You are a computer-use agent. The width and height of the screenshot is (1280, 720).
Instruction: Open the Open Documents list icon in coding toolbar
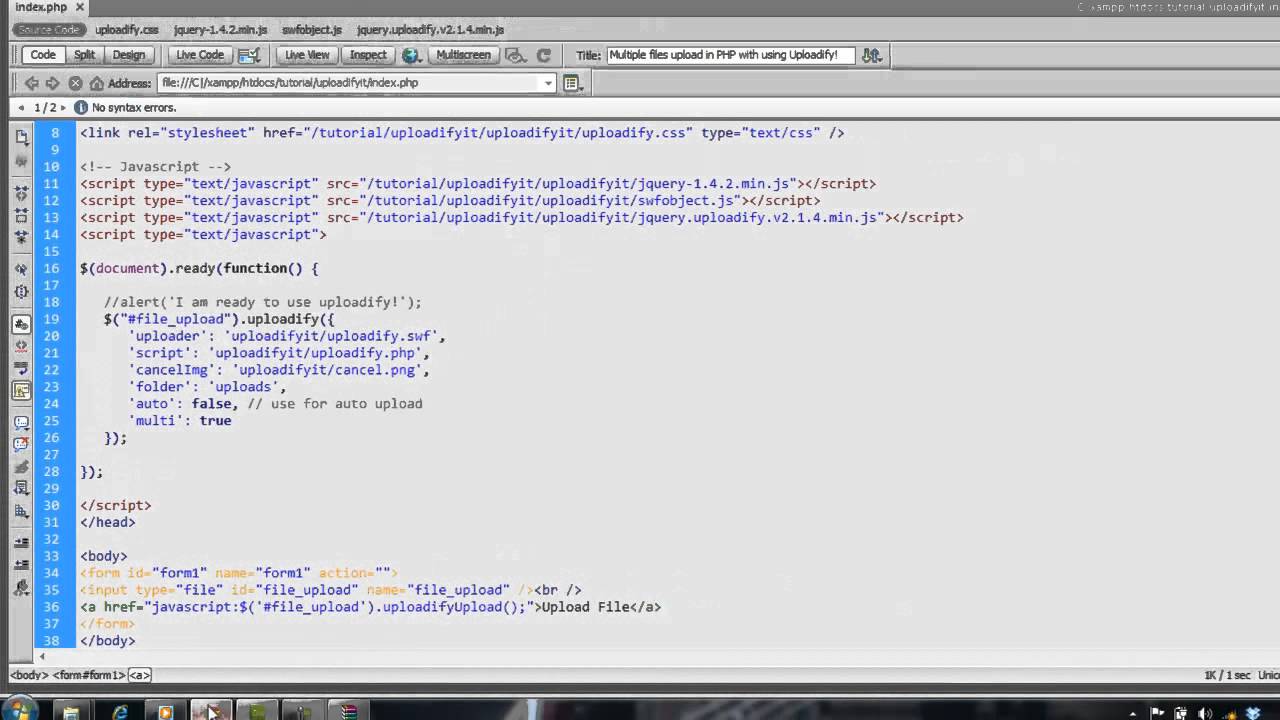coord(21,137)
